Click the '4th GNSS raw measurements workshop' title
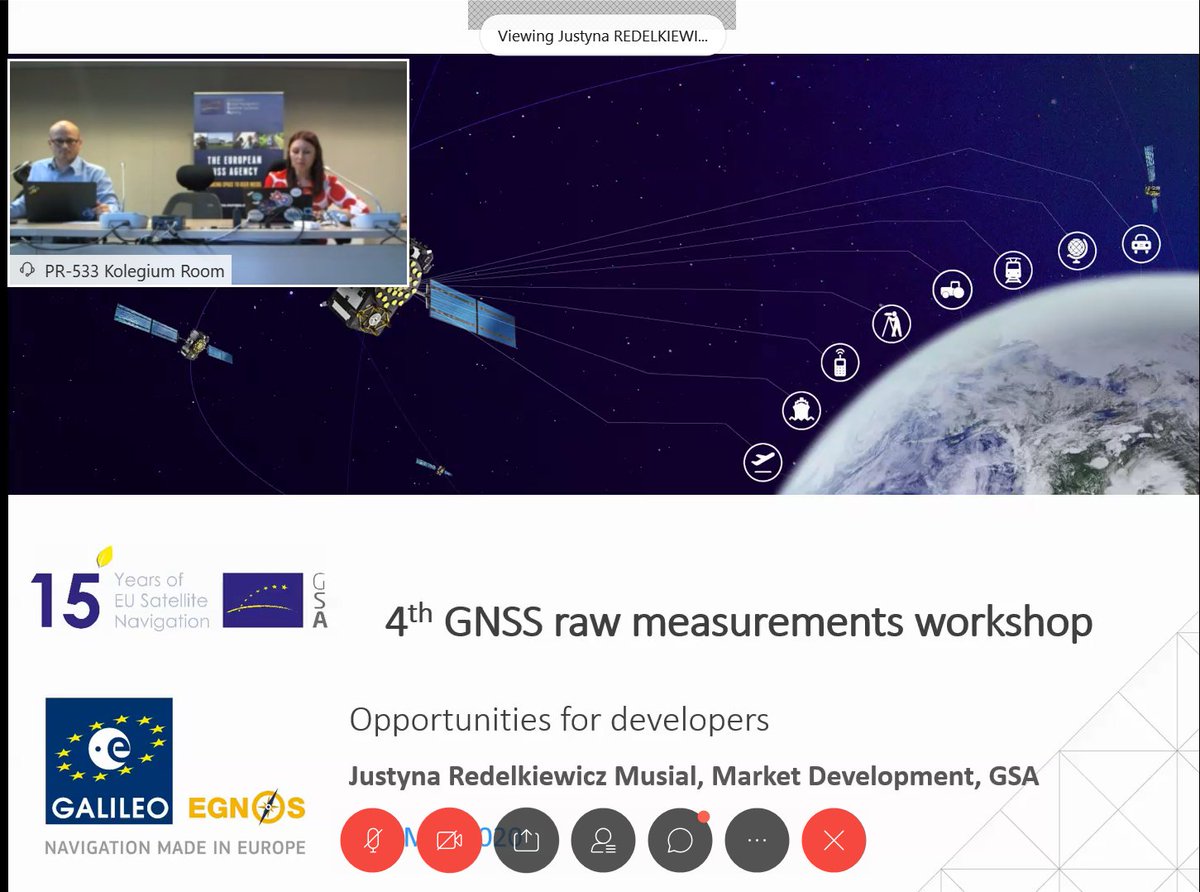The image size is (1200, 892). pyautogui.click(x=739, y=621)
